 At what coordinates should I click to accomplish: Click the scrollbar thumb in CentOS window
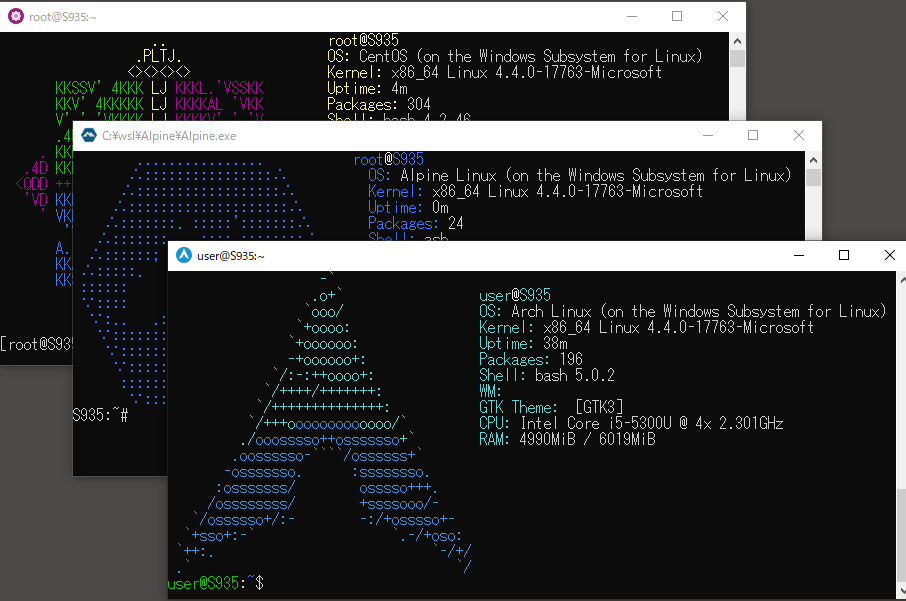coord(737,59)
